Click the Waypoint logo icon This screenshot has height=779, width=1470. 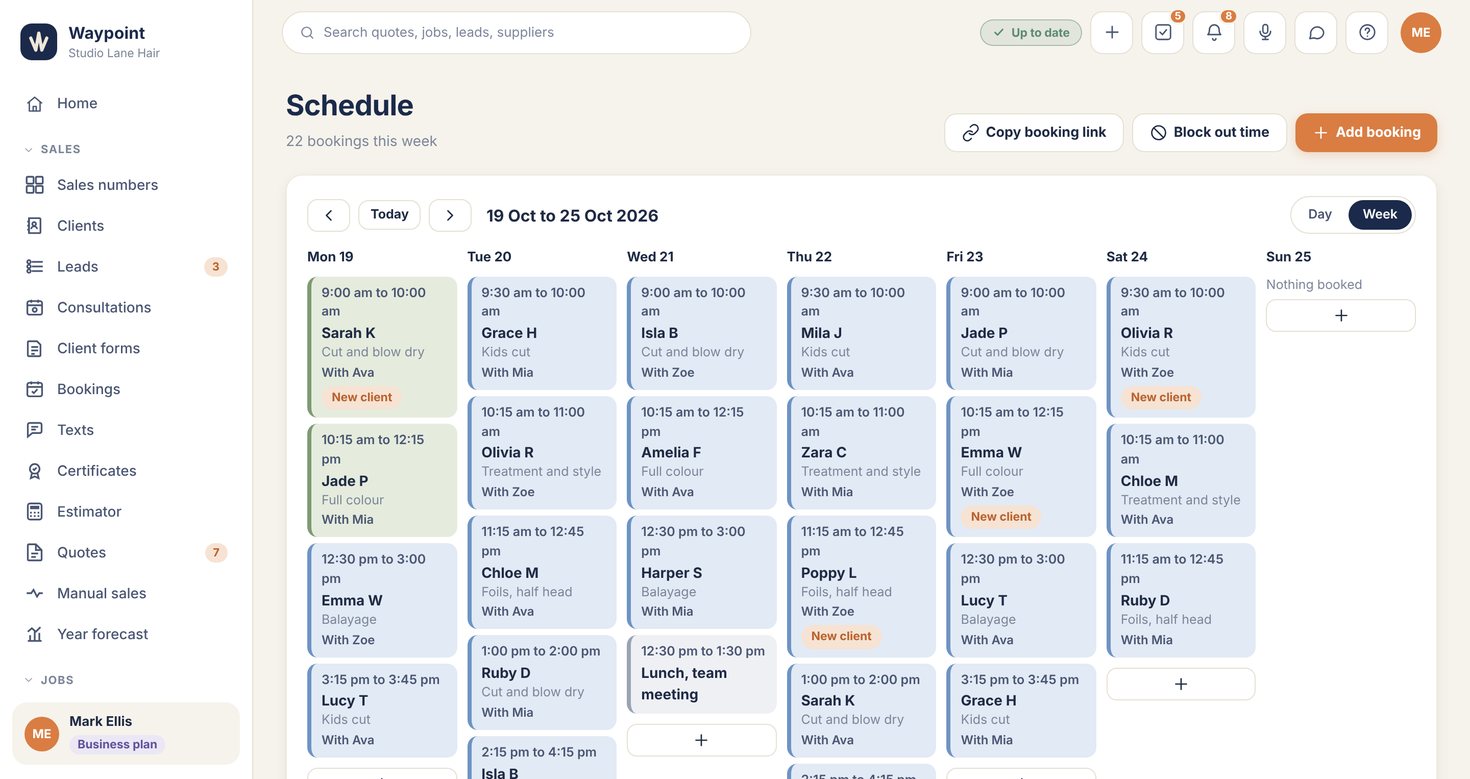[x=39, y=42]
